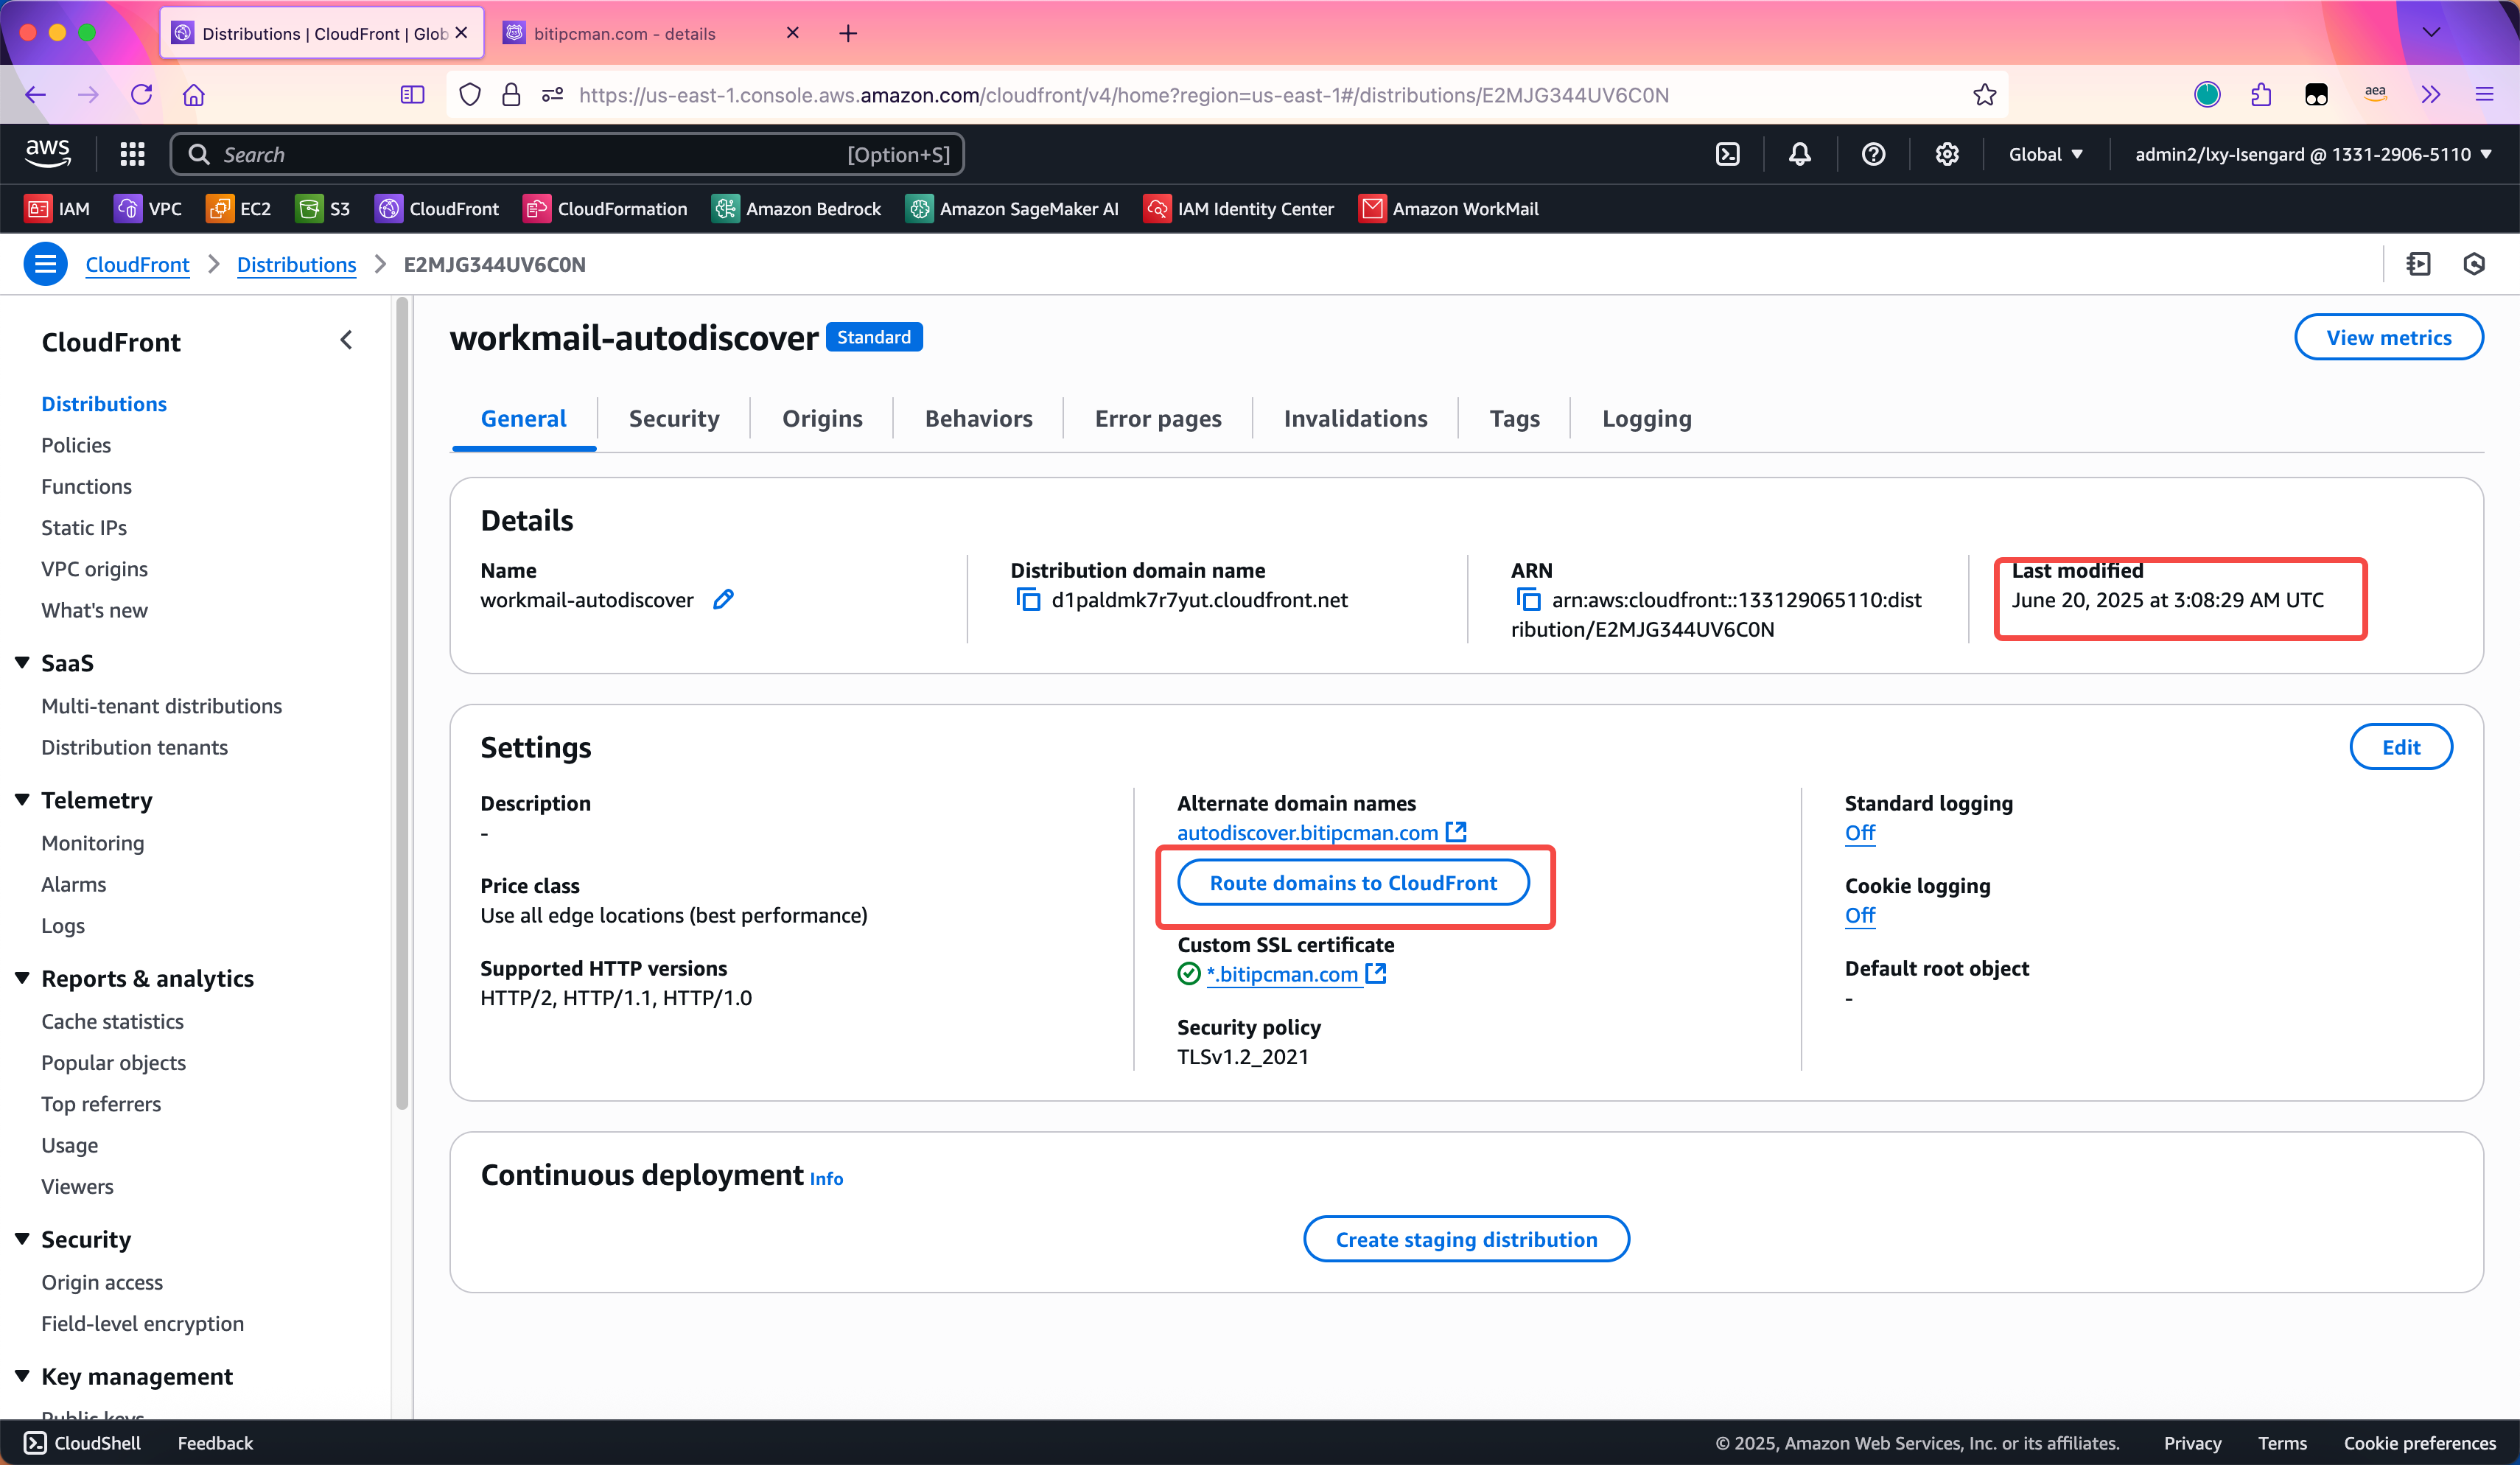
Task: Open the Amazon WorkMail favorite shortcut
Action: click(1448, 208)
